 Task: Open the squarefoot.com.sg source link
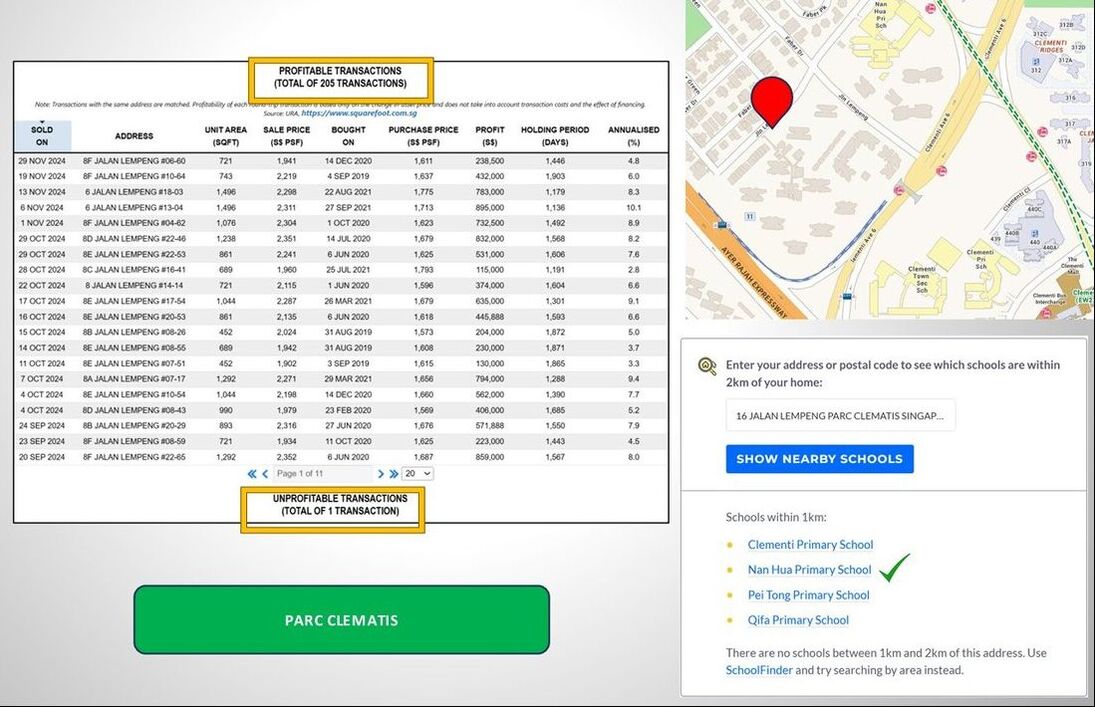point(359,113)
